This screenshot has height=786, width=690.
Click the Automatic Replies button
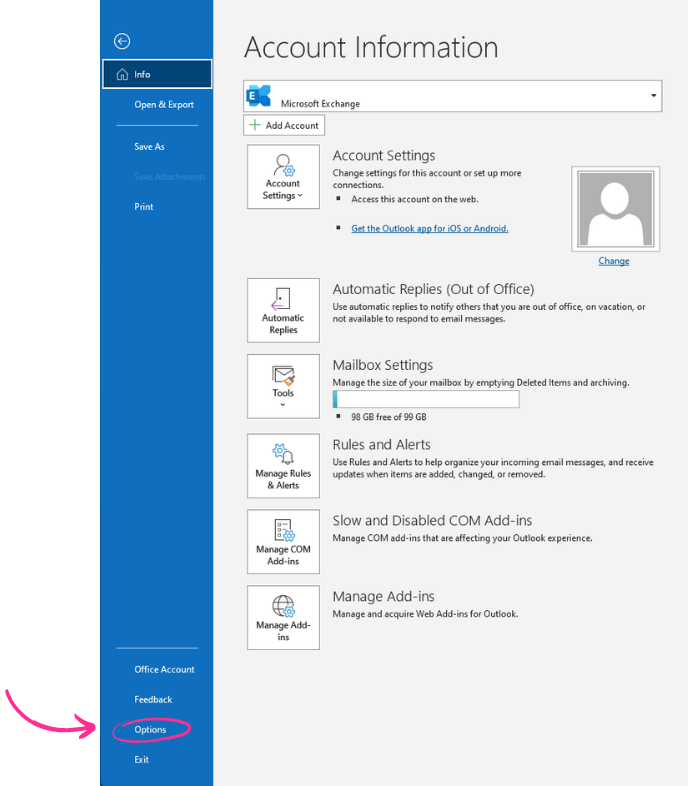tap(283, 310)
